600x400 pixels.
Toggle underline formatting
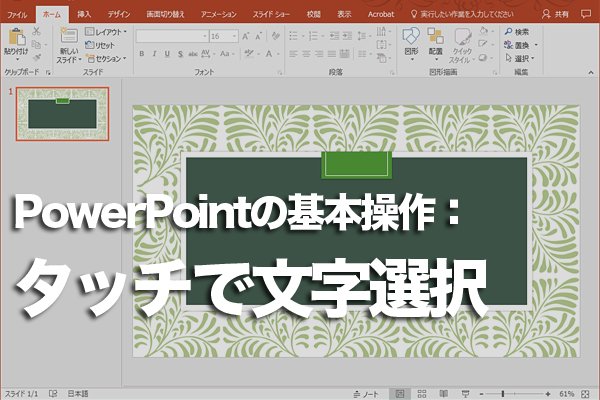click(167, 54)
